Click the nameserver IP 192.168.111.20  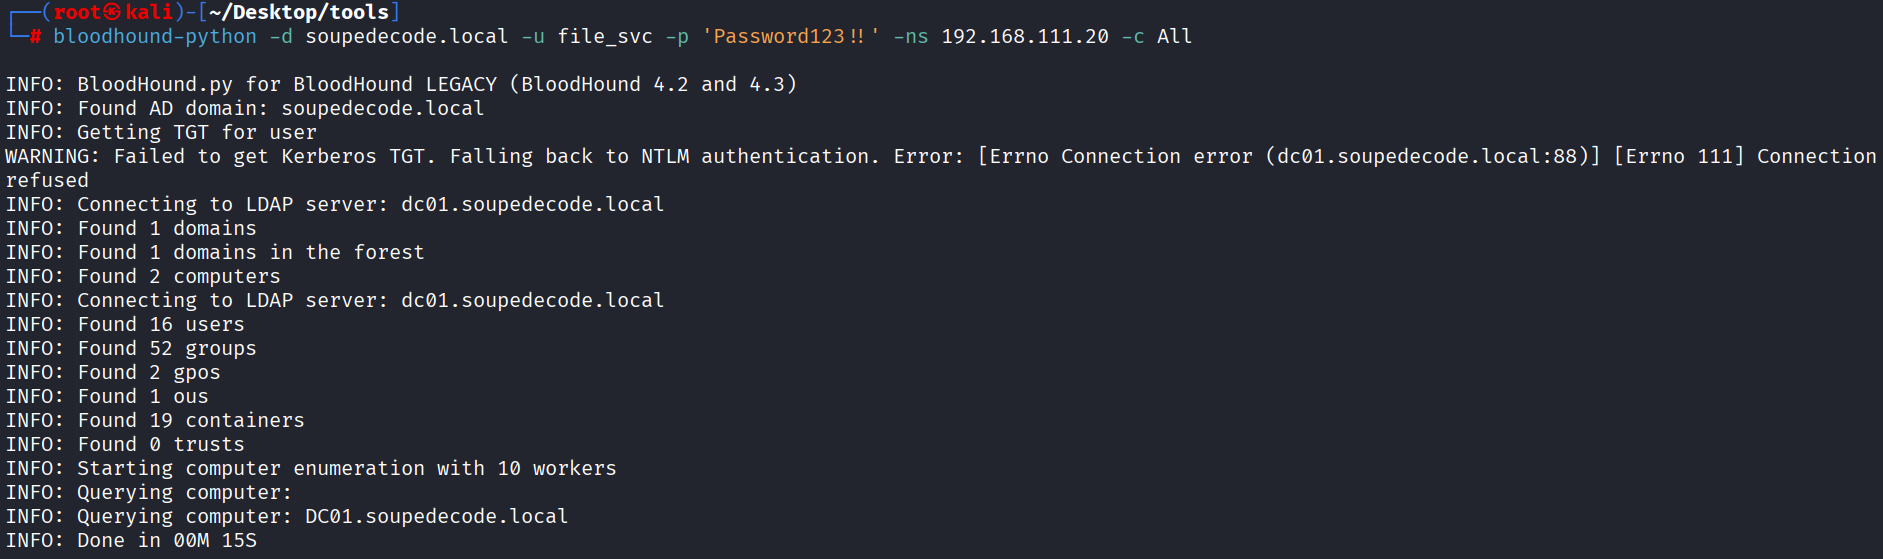[1025, 37]
